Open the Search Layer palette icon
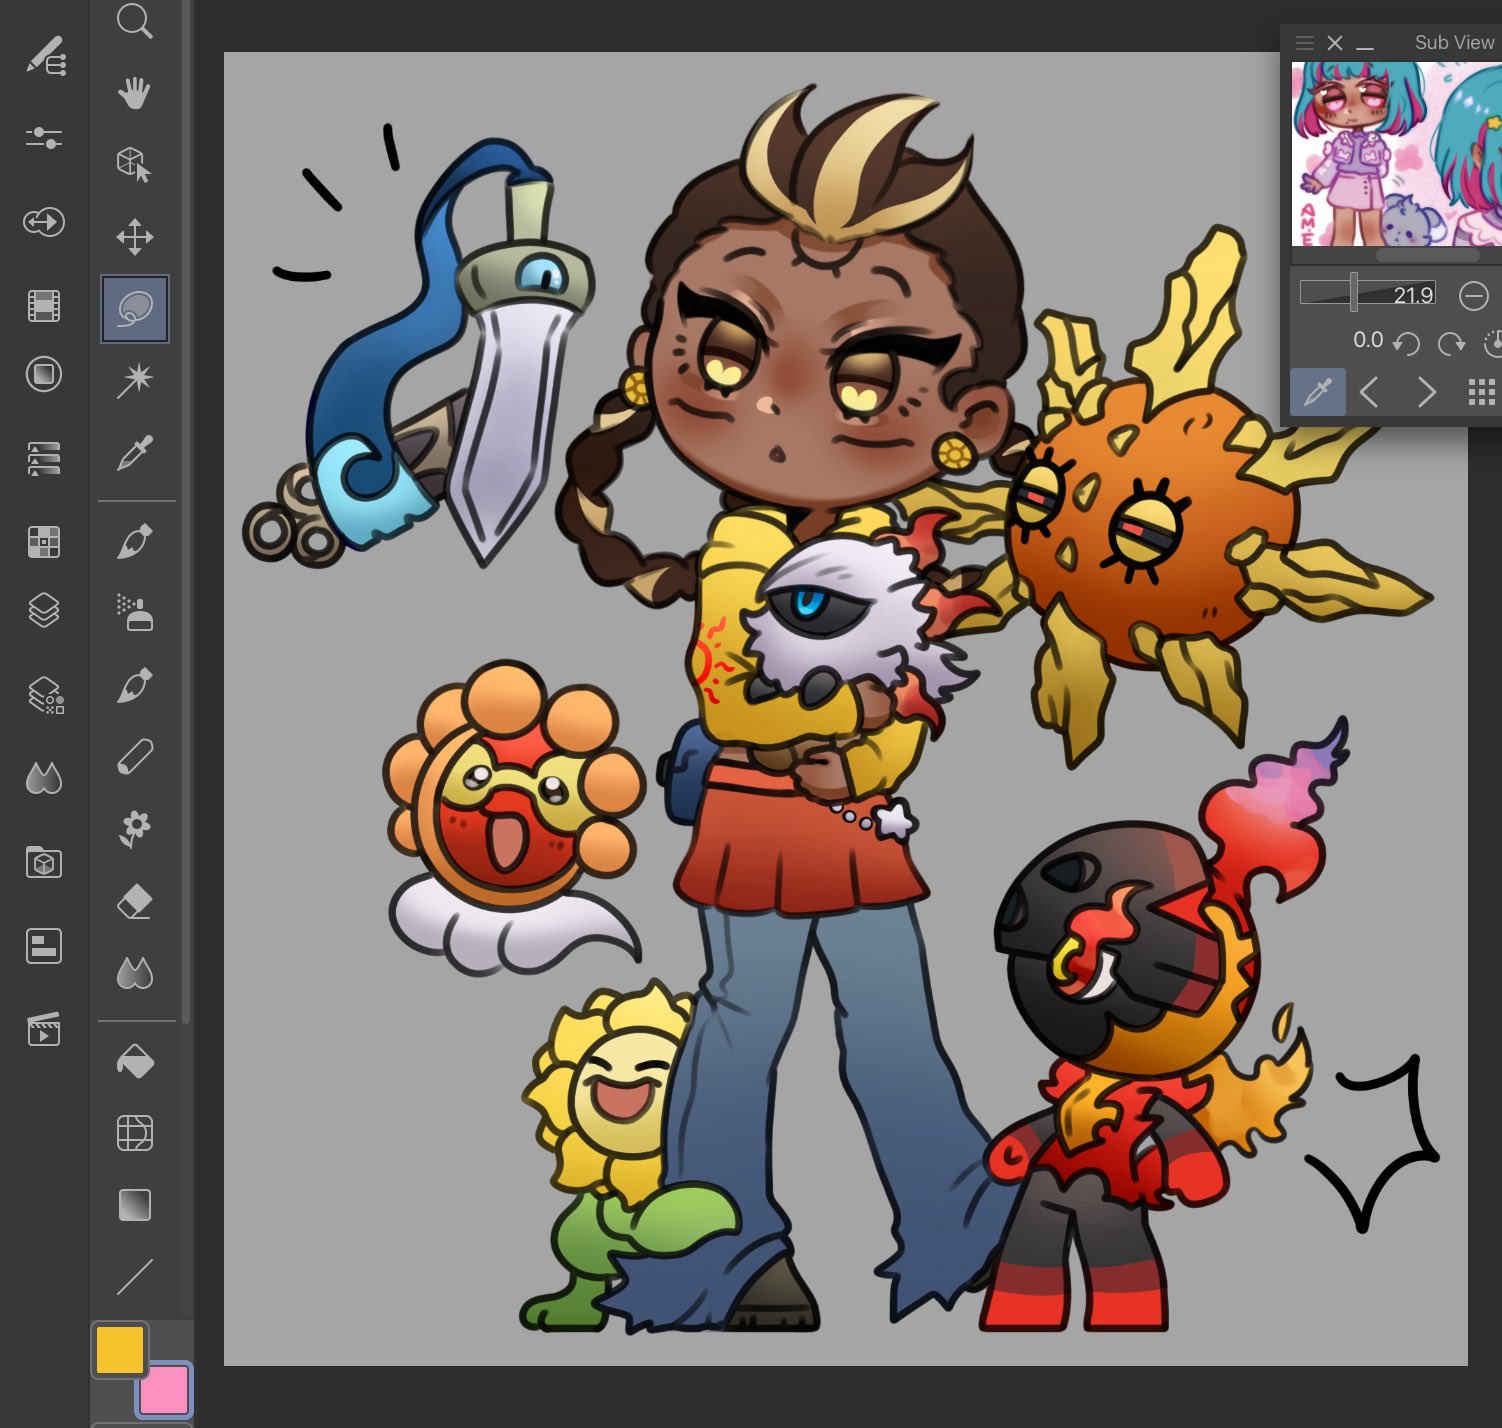 (x=45, y=694)
